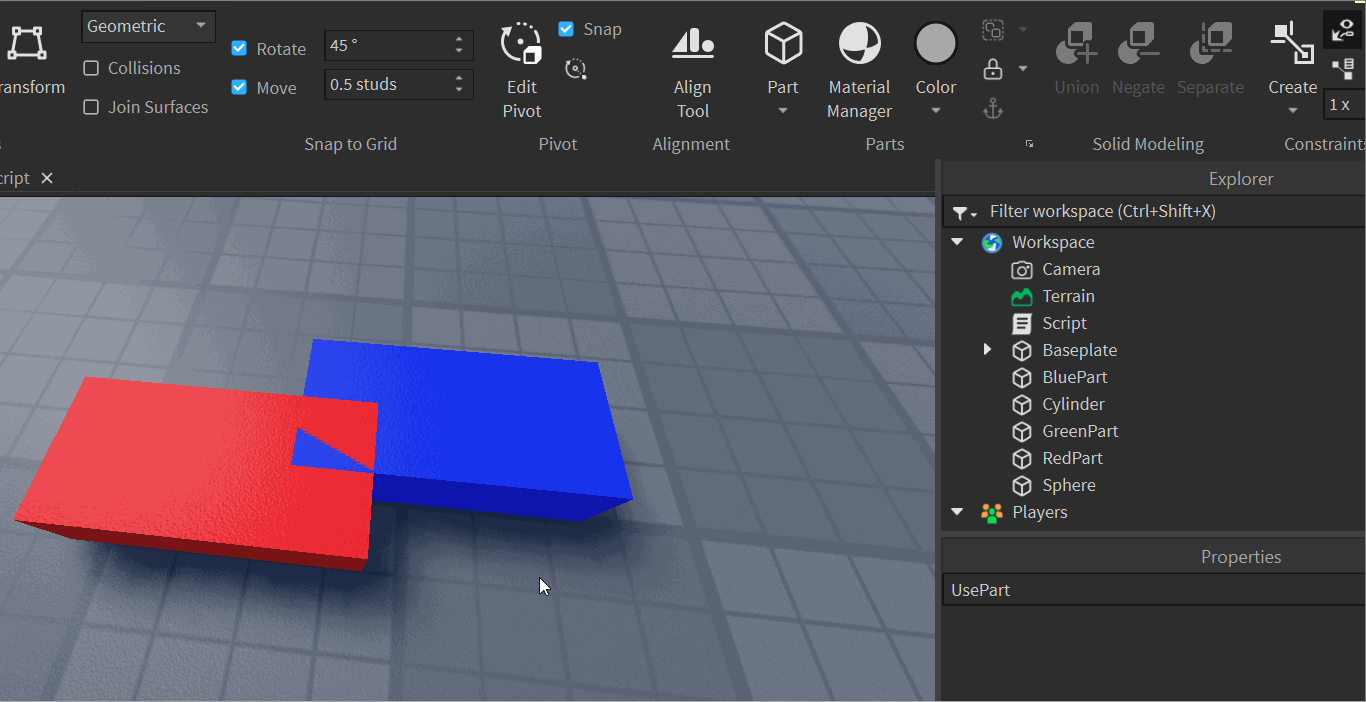Open the Filter workspace dropdown arrow
Screen dimensions: 1366x702
pos(973,214)
